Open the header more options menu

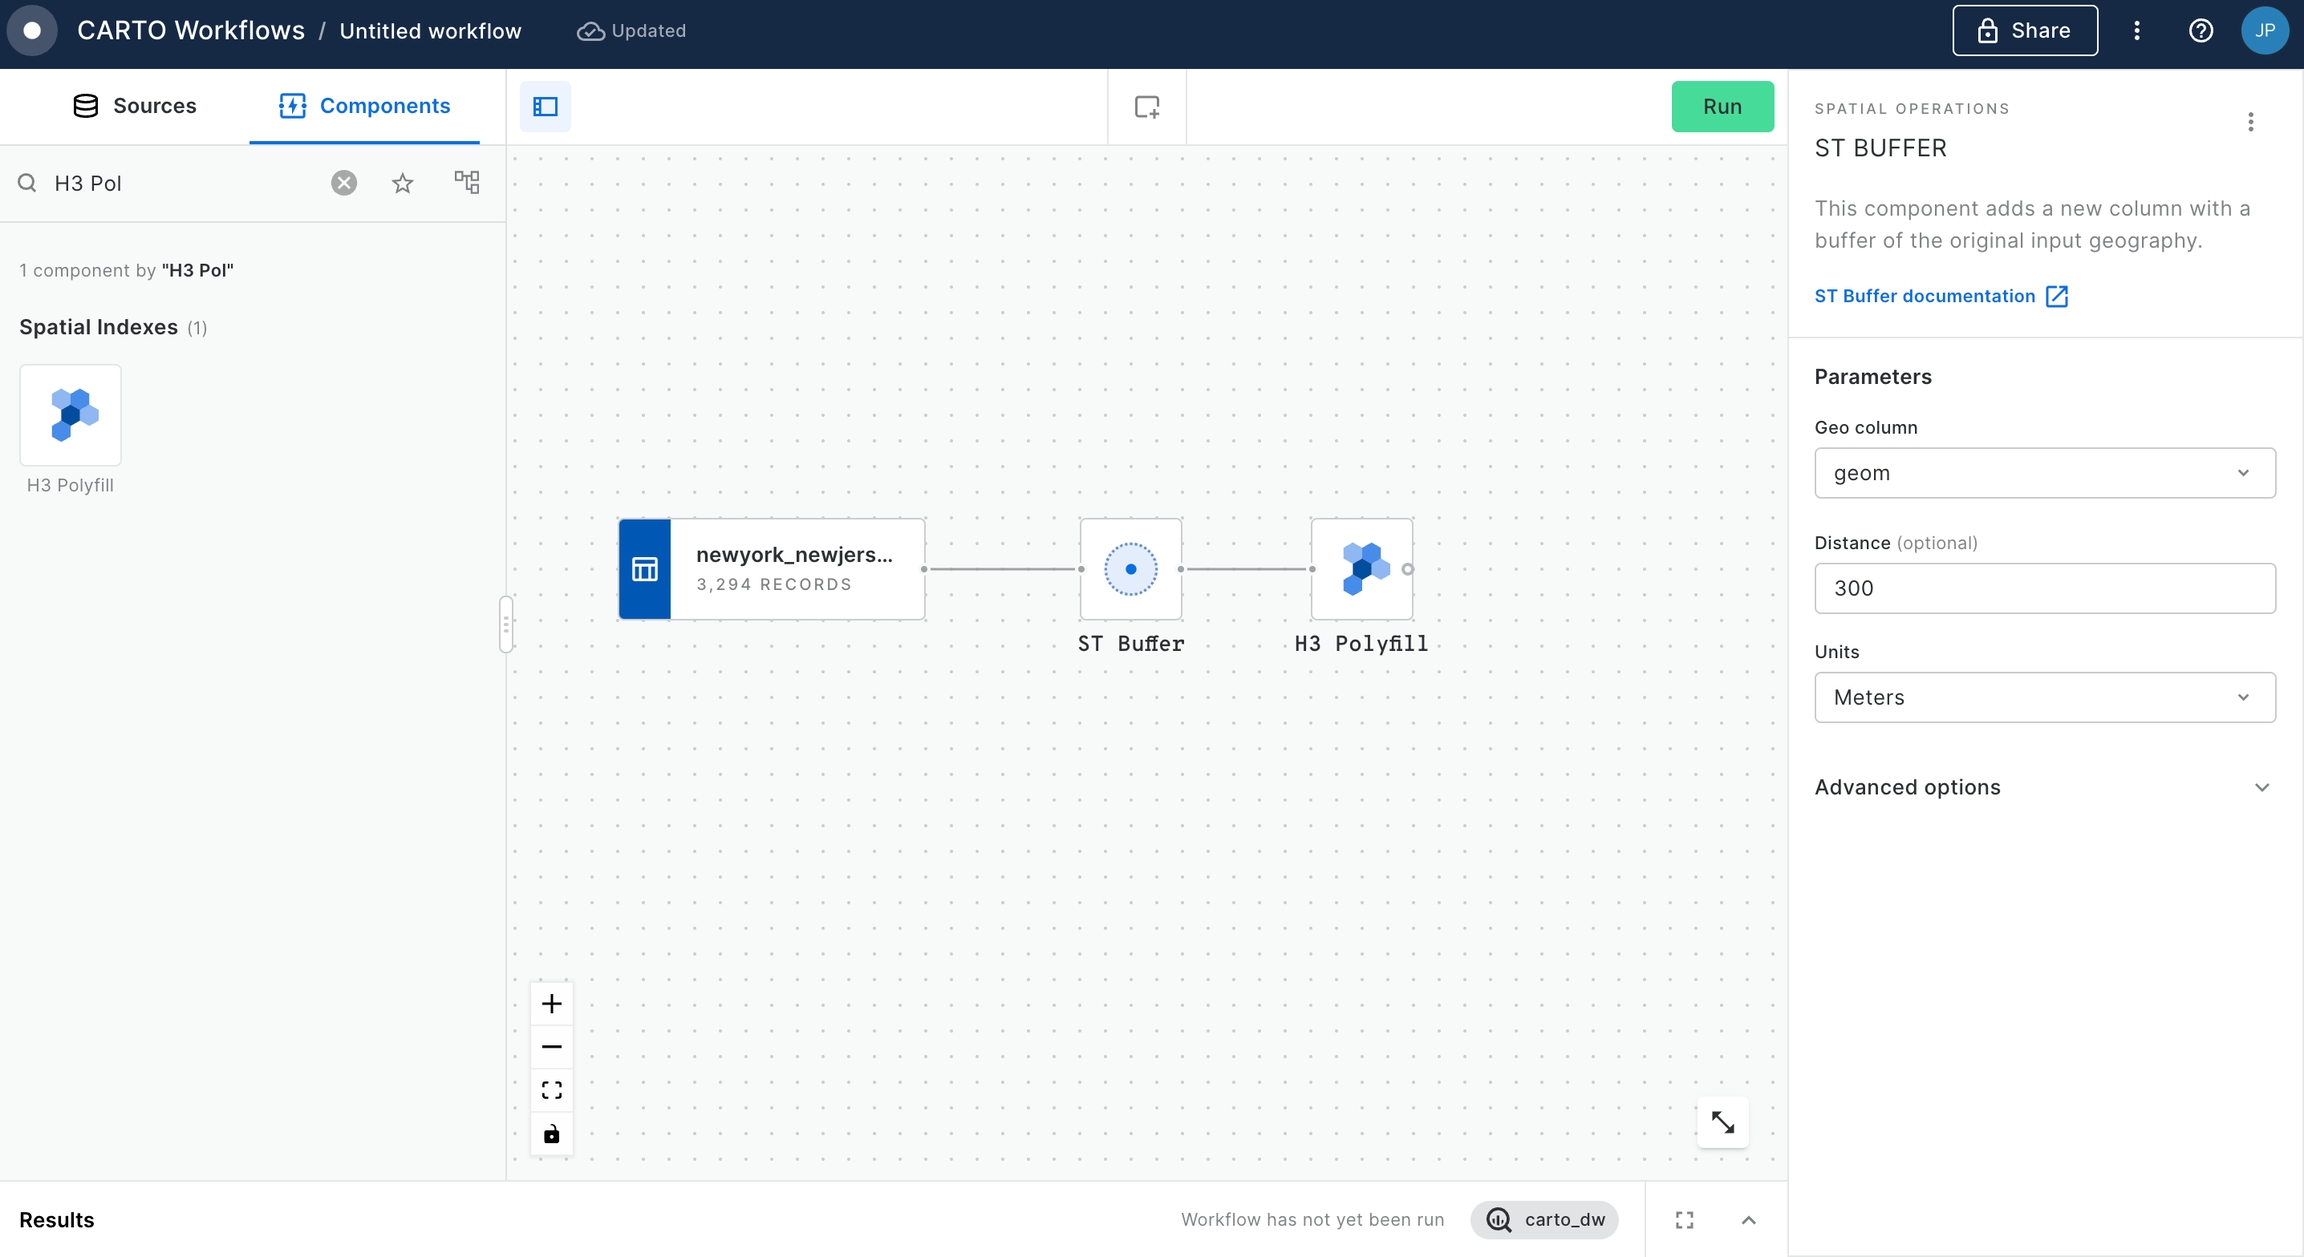point(2137,31)
